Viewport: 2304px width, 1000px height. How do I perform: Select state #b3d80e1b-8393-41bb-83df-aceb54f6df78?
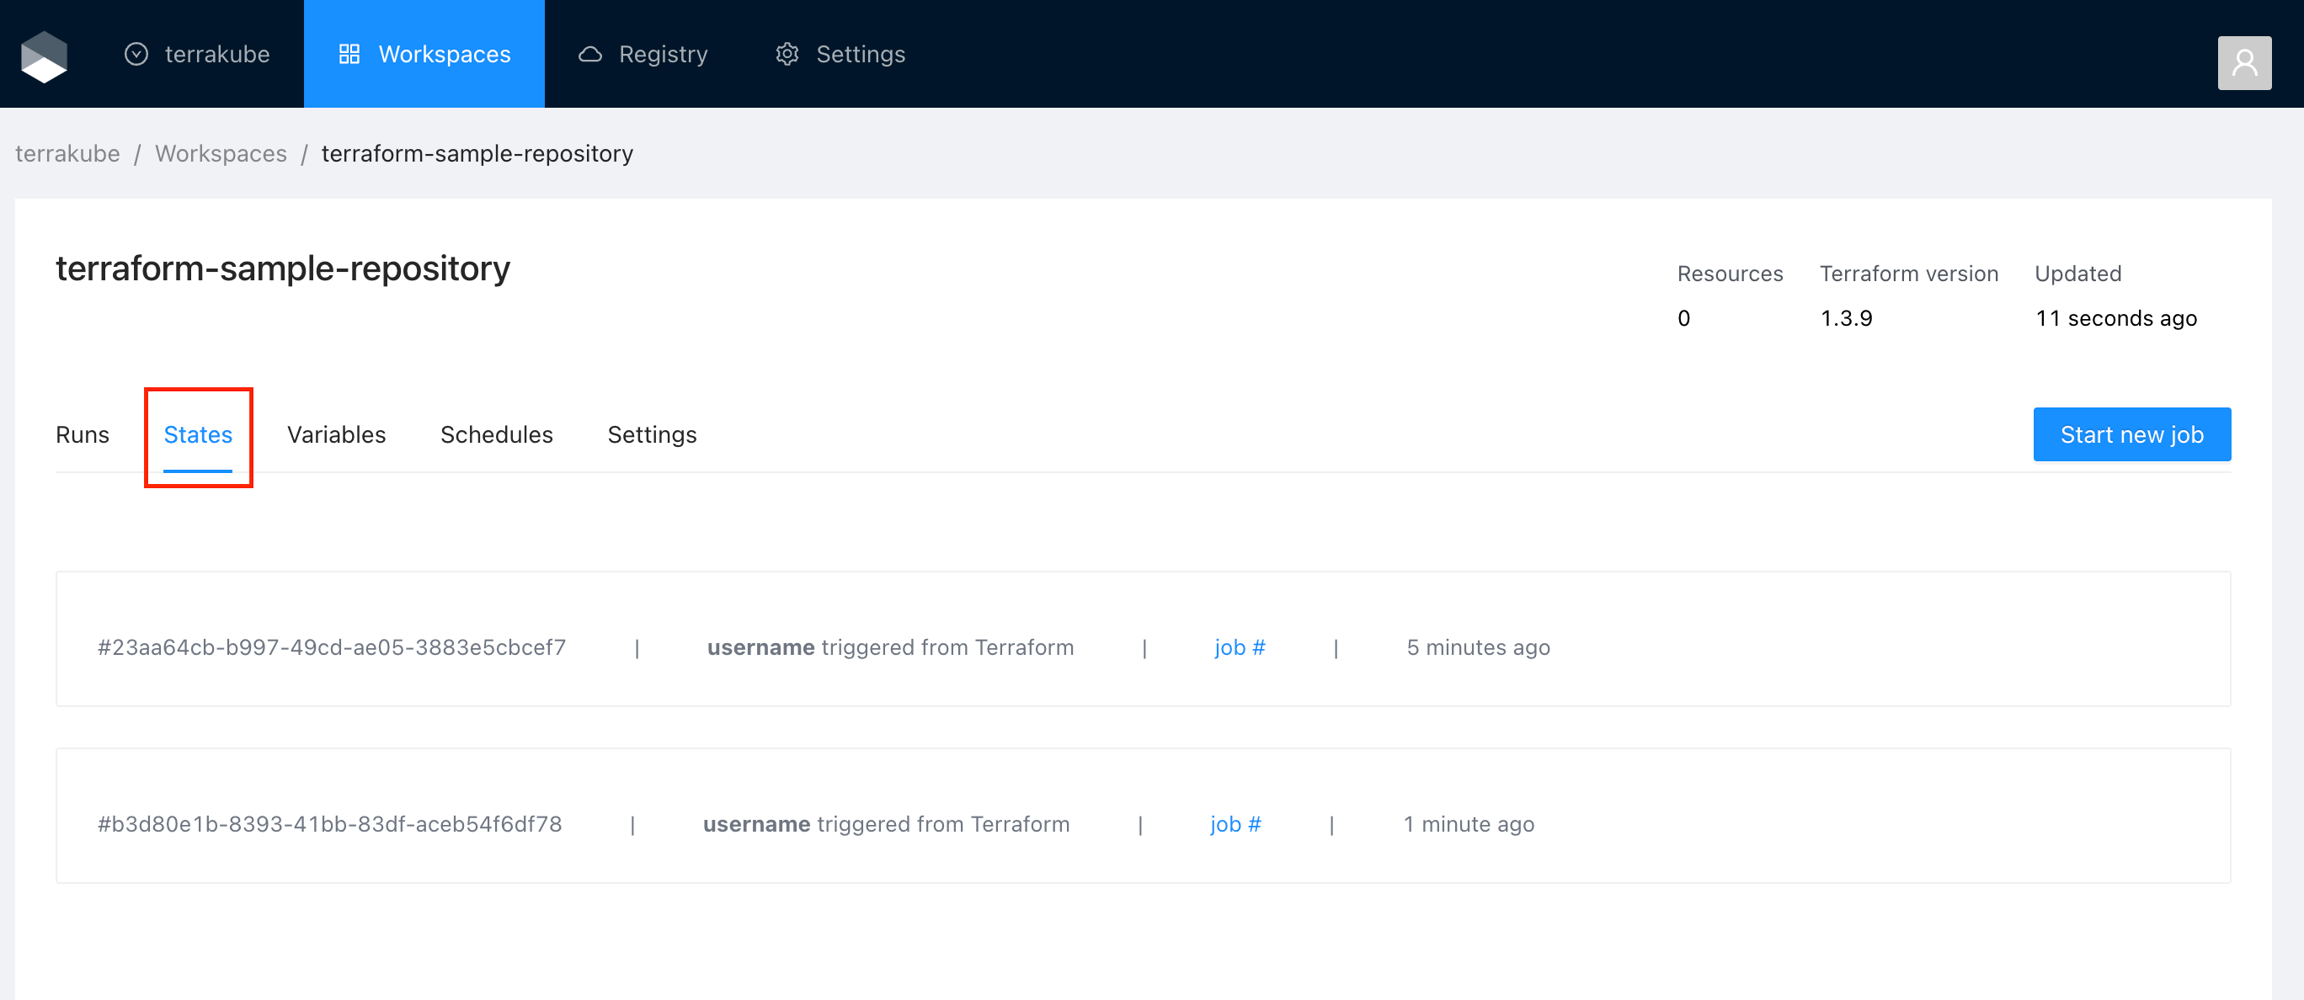pos(329,824)
